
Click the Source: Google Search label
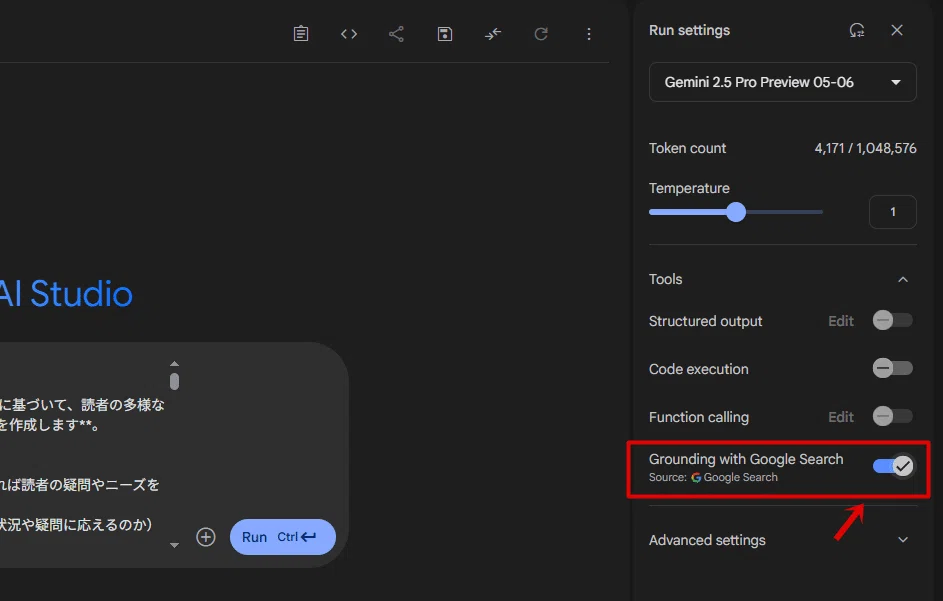pyautogui.click(x=713, y=477)
